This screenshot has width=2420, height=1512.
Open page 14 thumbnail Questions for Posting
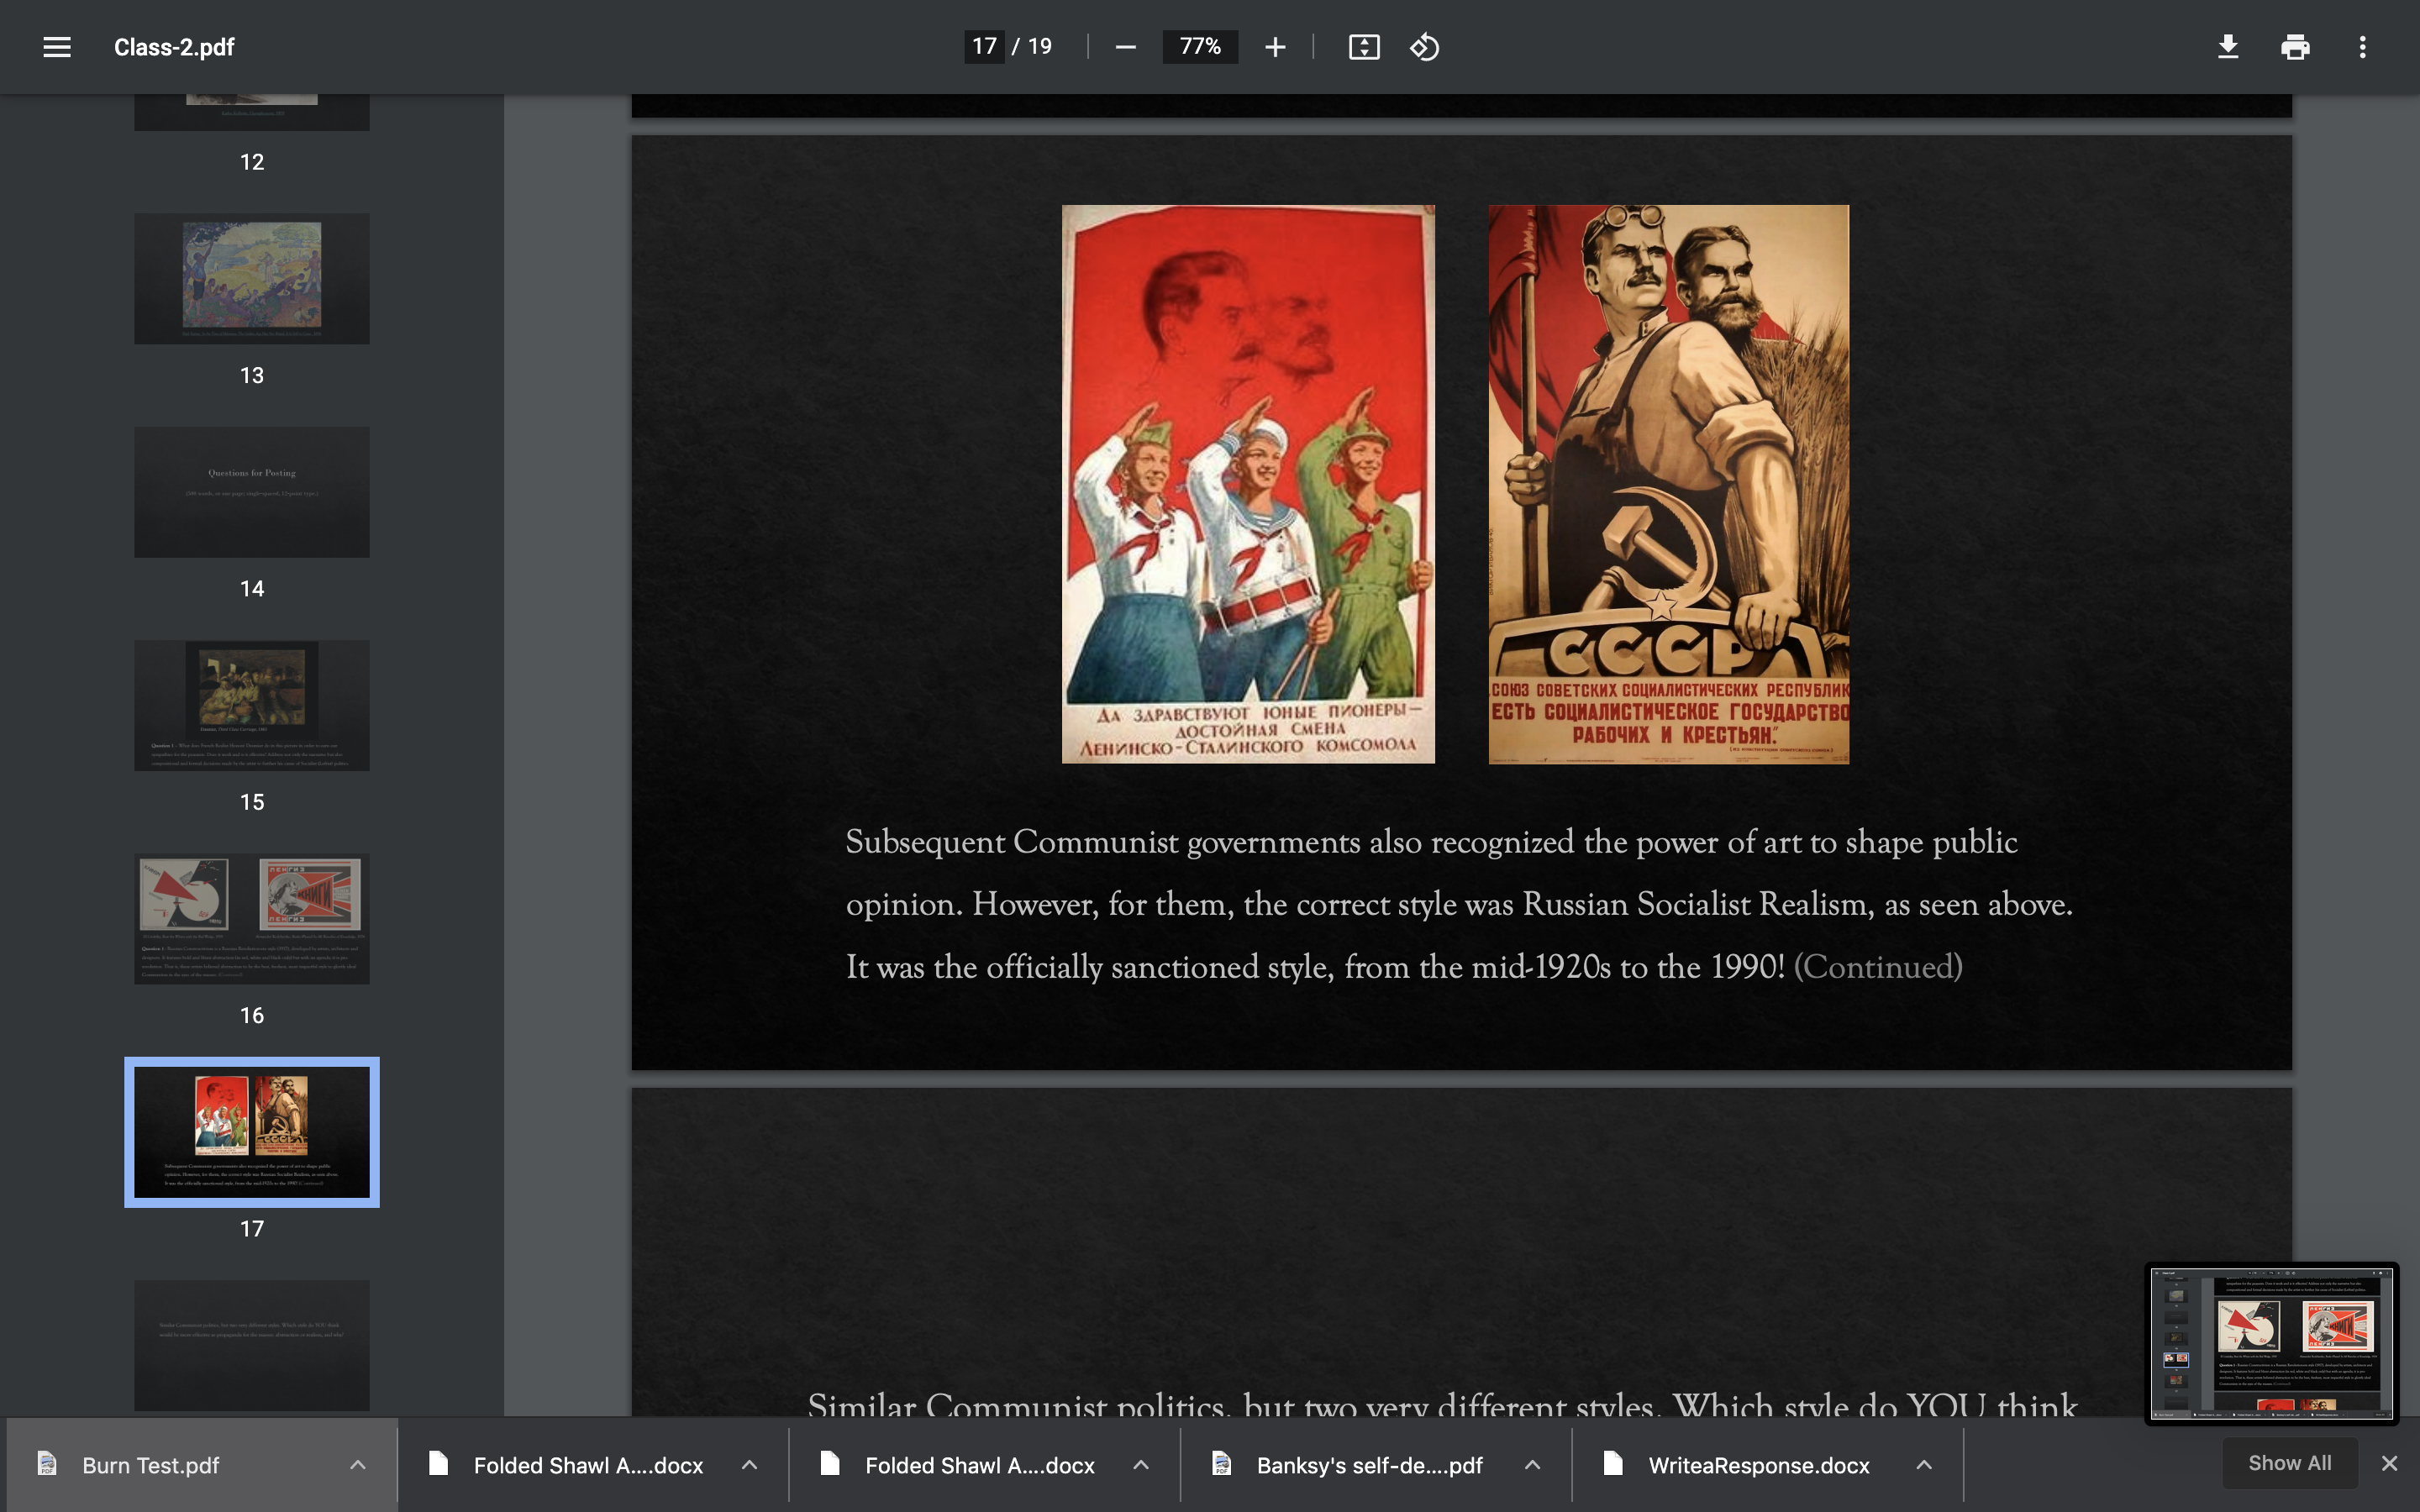point(252,492)
